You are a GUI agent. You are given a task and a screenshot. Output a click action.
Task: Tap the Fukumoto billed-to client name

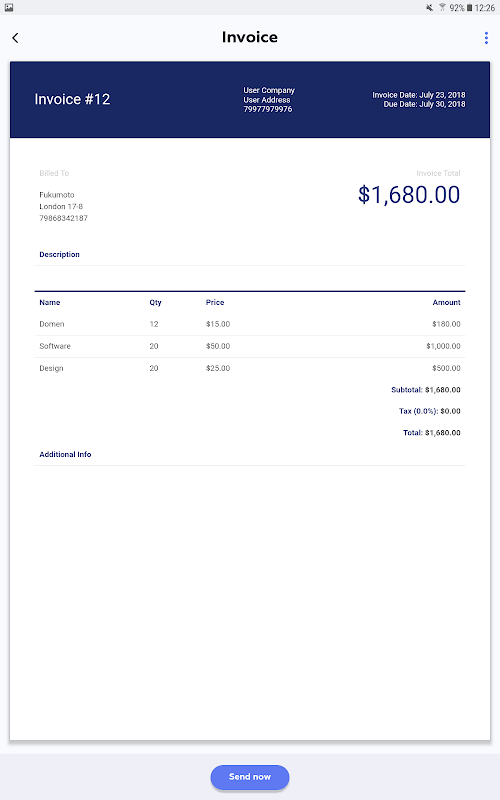click(x=57, y=194)
